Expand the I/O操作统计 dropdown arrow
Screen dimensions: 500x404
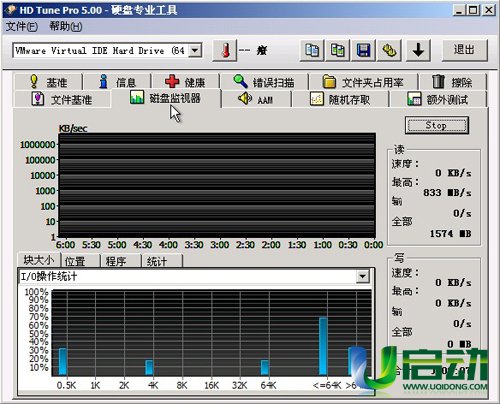click(x=362, y=276)
